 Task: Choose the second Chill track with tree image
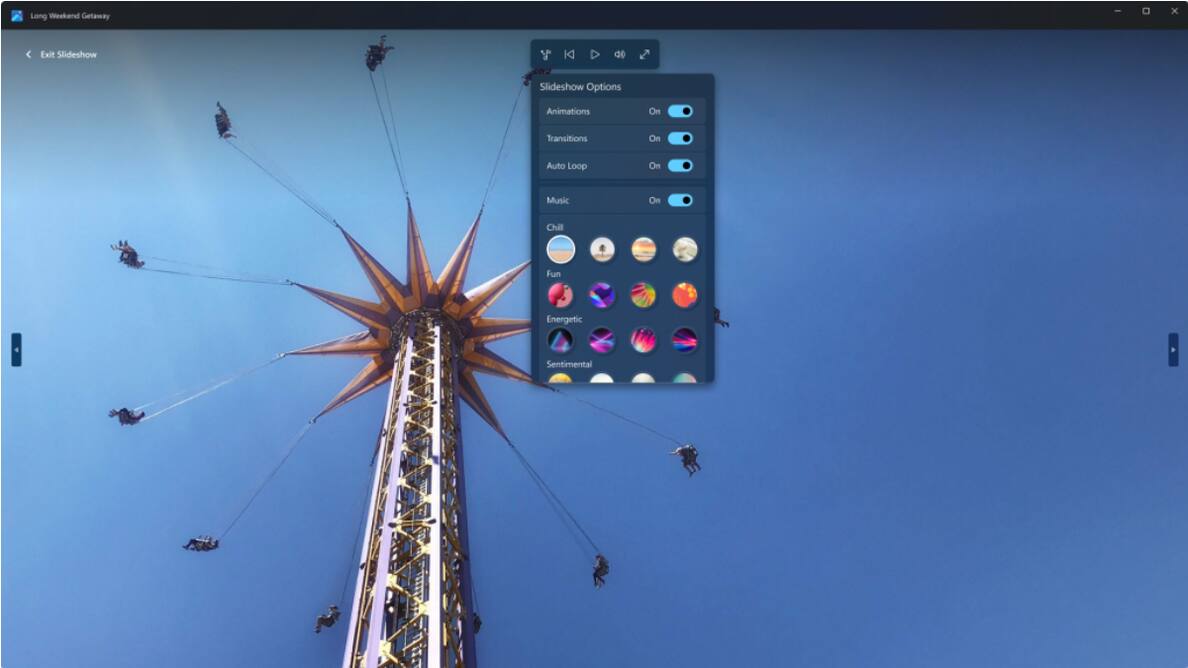coord(602,249)
